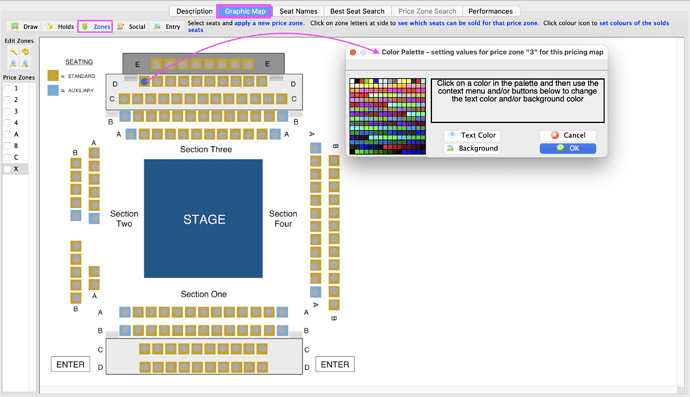Click the Text Color button

(x=472, y=135)
